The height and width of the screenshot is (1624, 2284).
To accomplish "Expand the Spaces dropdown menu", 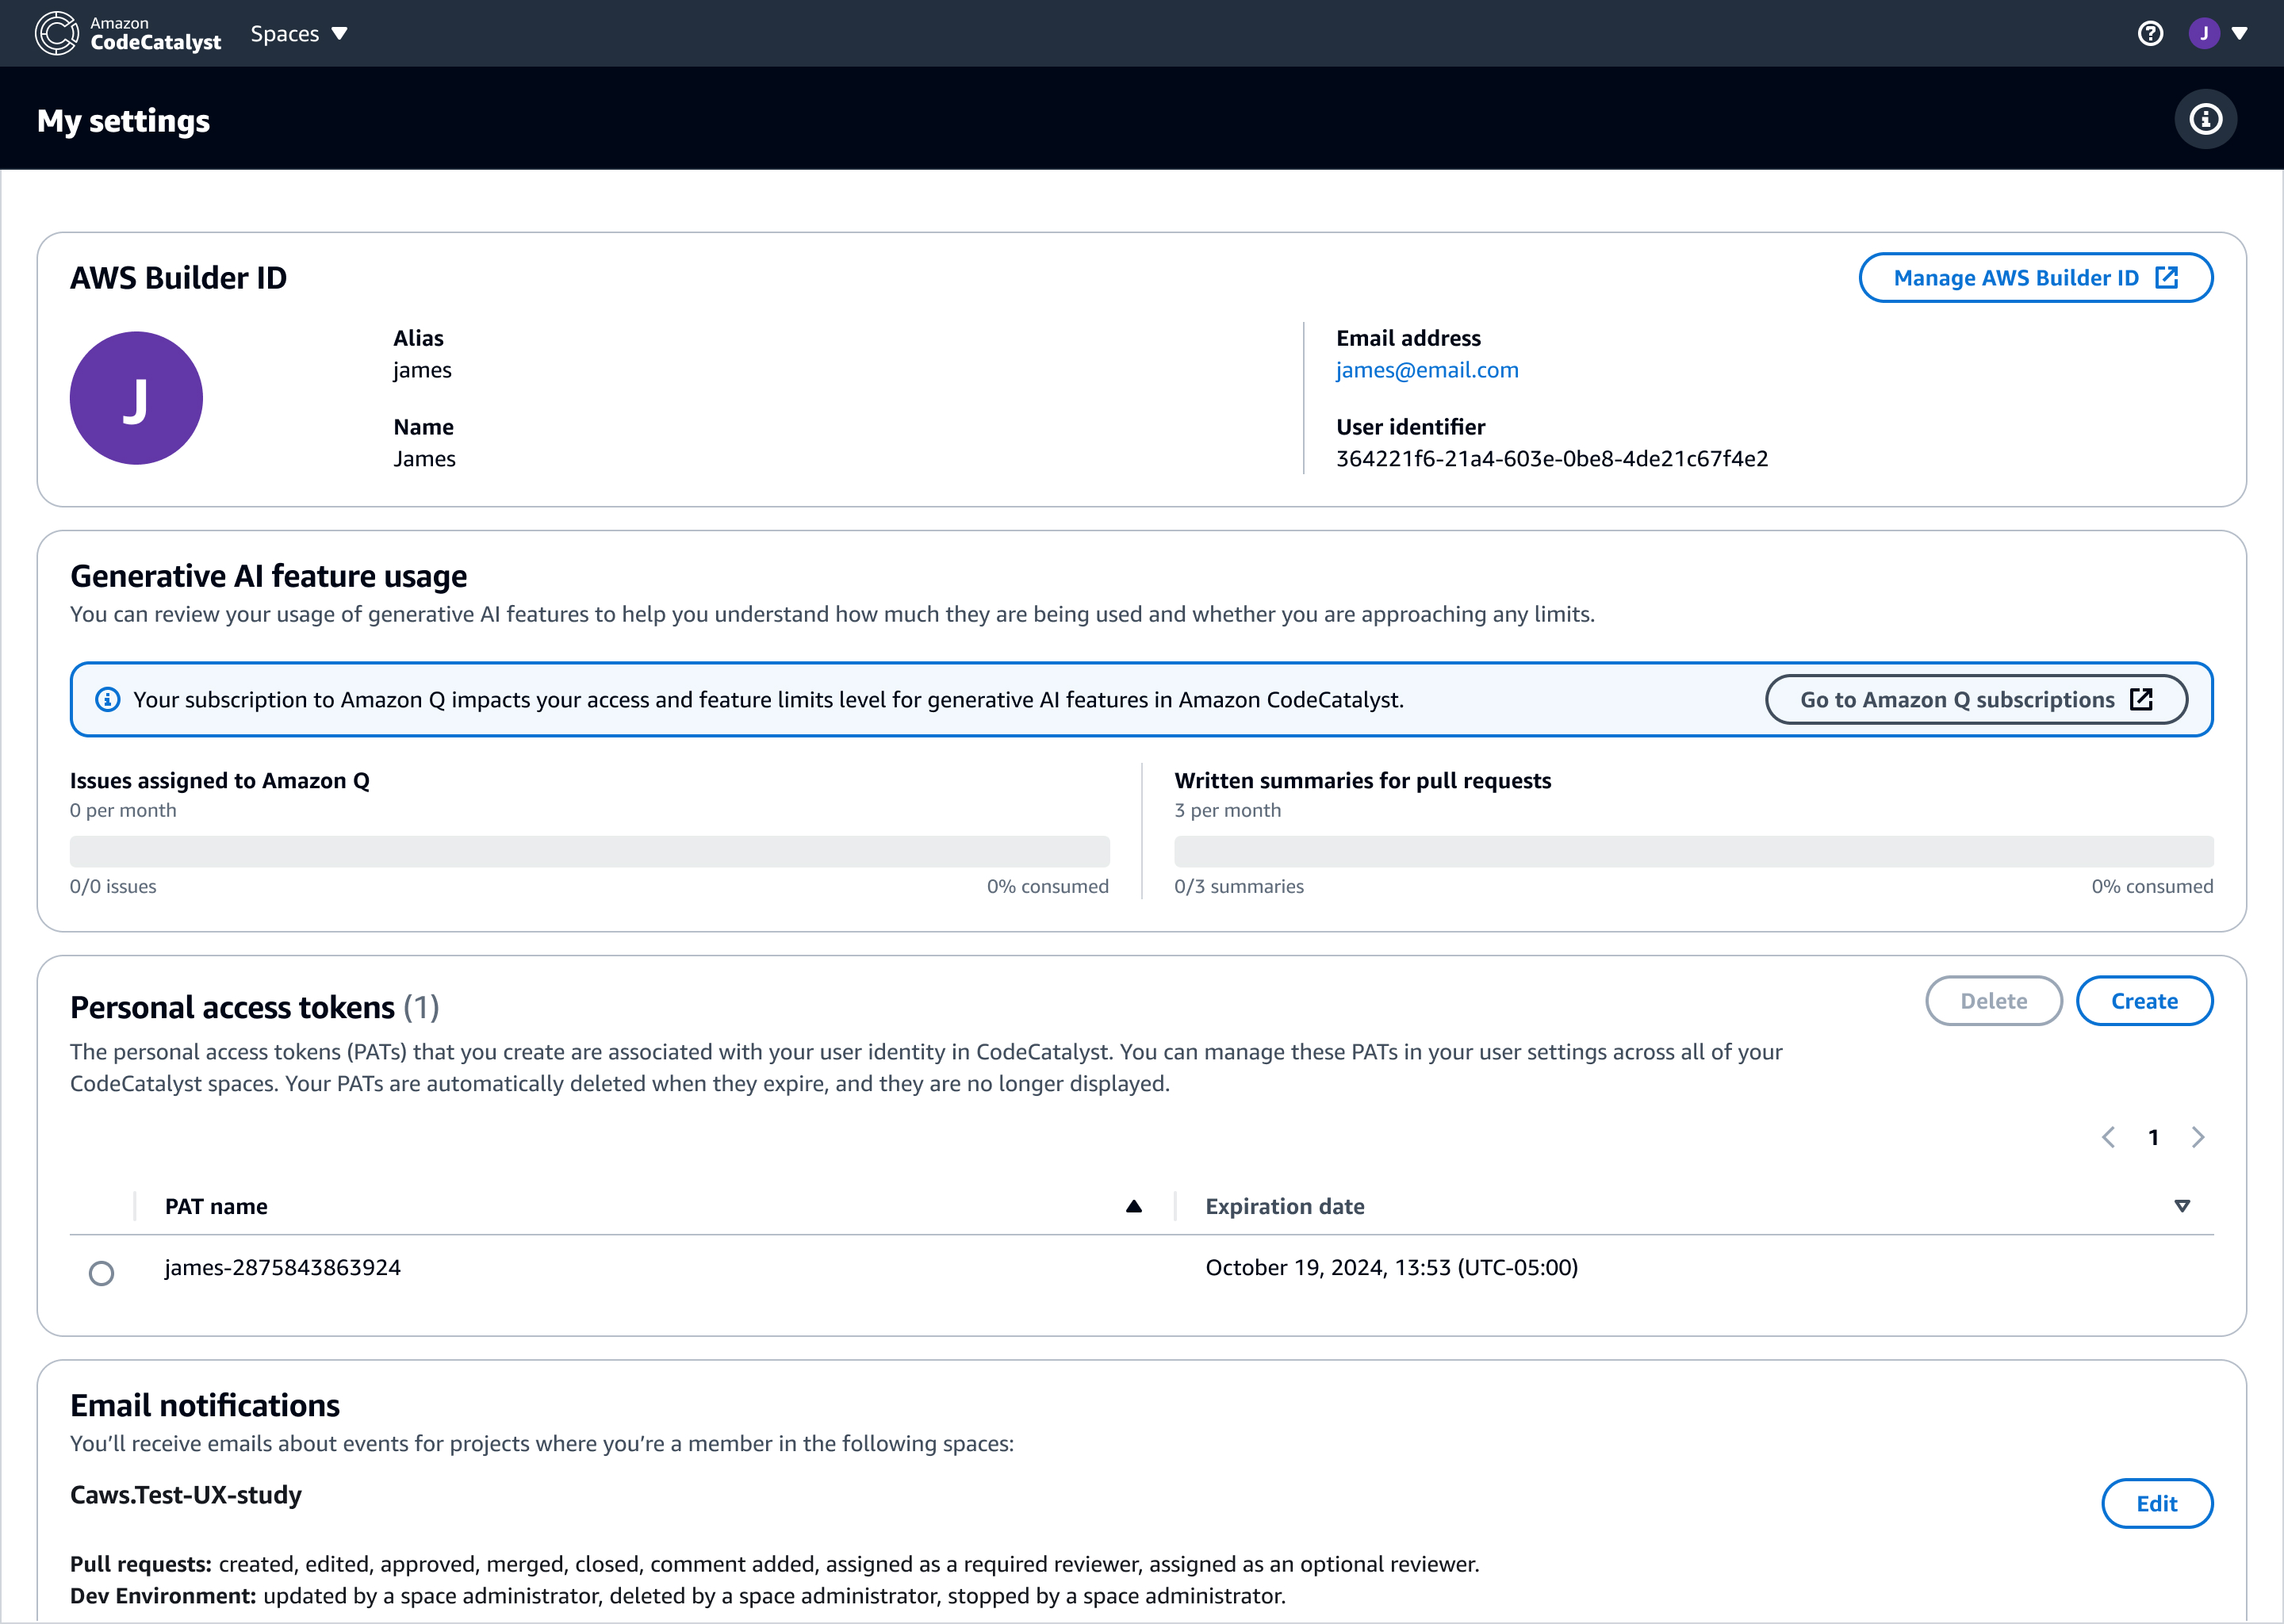I will (298, 33).
